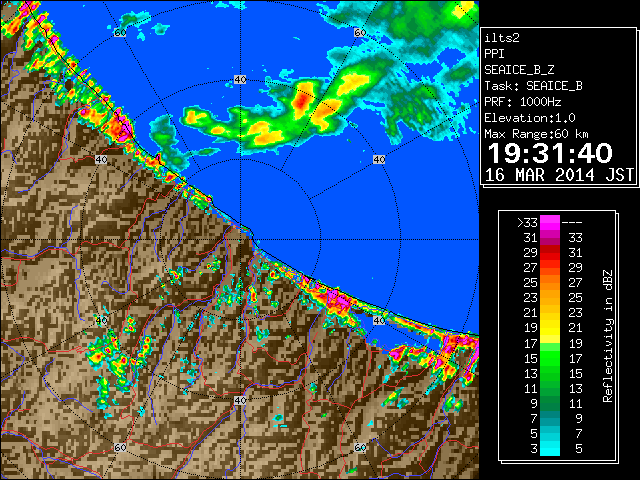Select the 'PPI' scan type label
Image resolution: width=640 pixels, height=480 pixels.
(494, 54)
